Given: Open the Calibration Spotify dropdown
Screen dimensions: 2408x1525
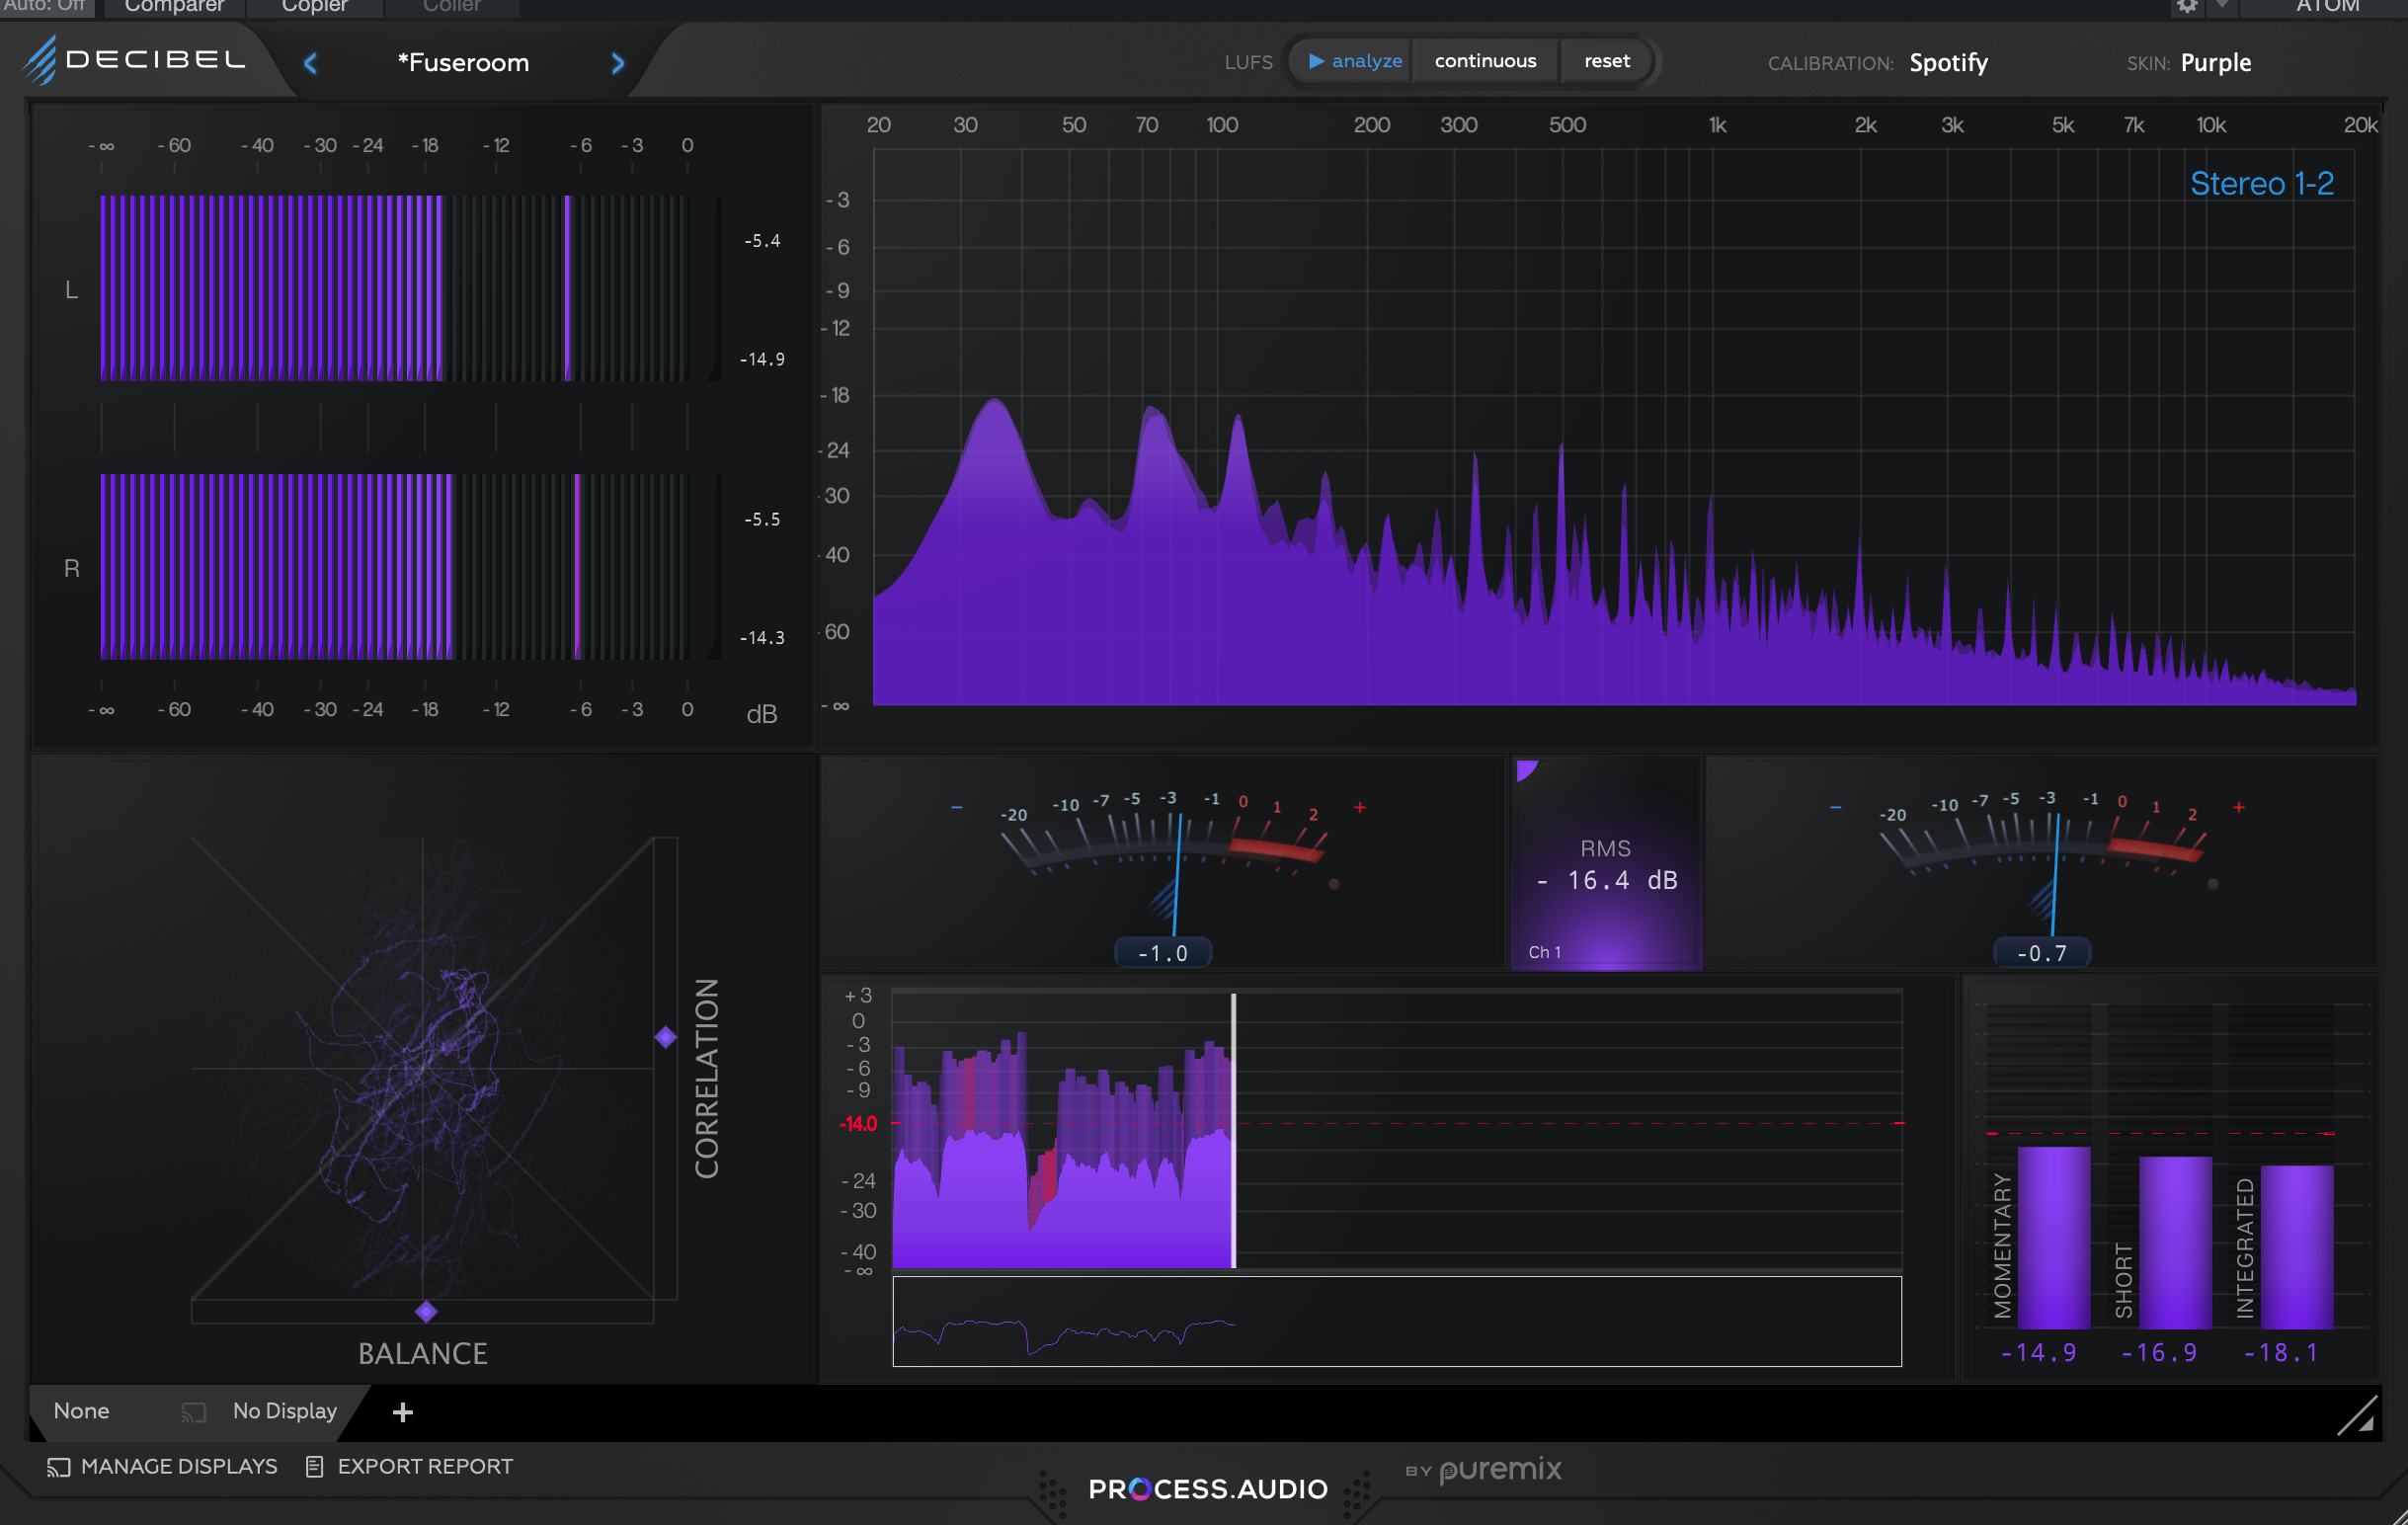Looking at the screenshot, I should pyautogui.click(x=1948, y=62).
